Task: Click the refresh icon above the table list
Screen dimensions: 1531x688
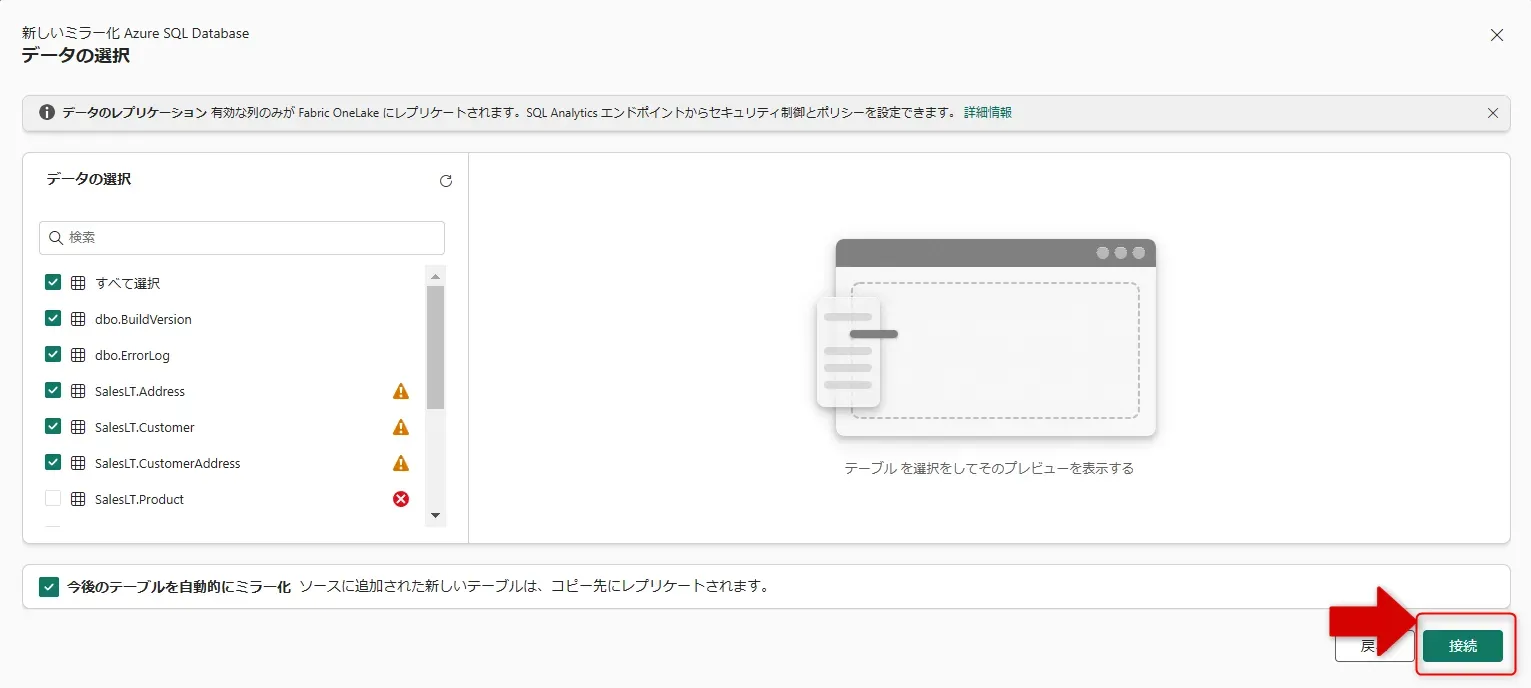Action: (x=446, y=181)
